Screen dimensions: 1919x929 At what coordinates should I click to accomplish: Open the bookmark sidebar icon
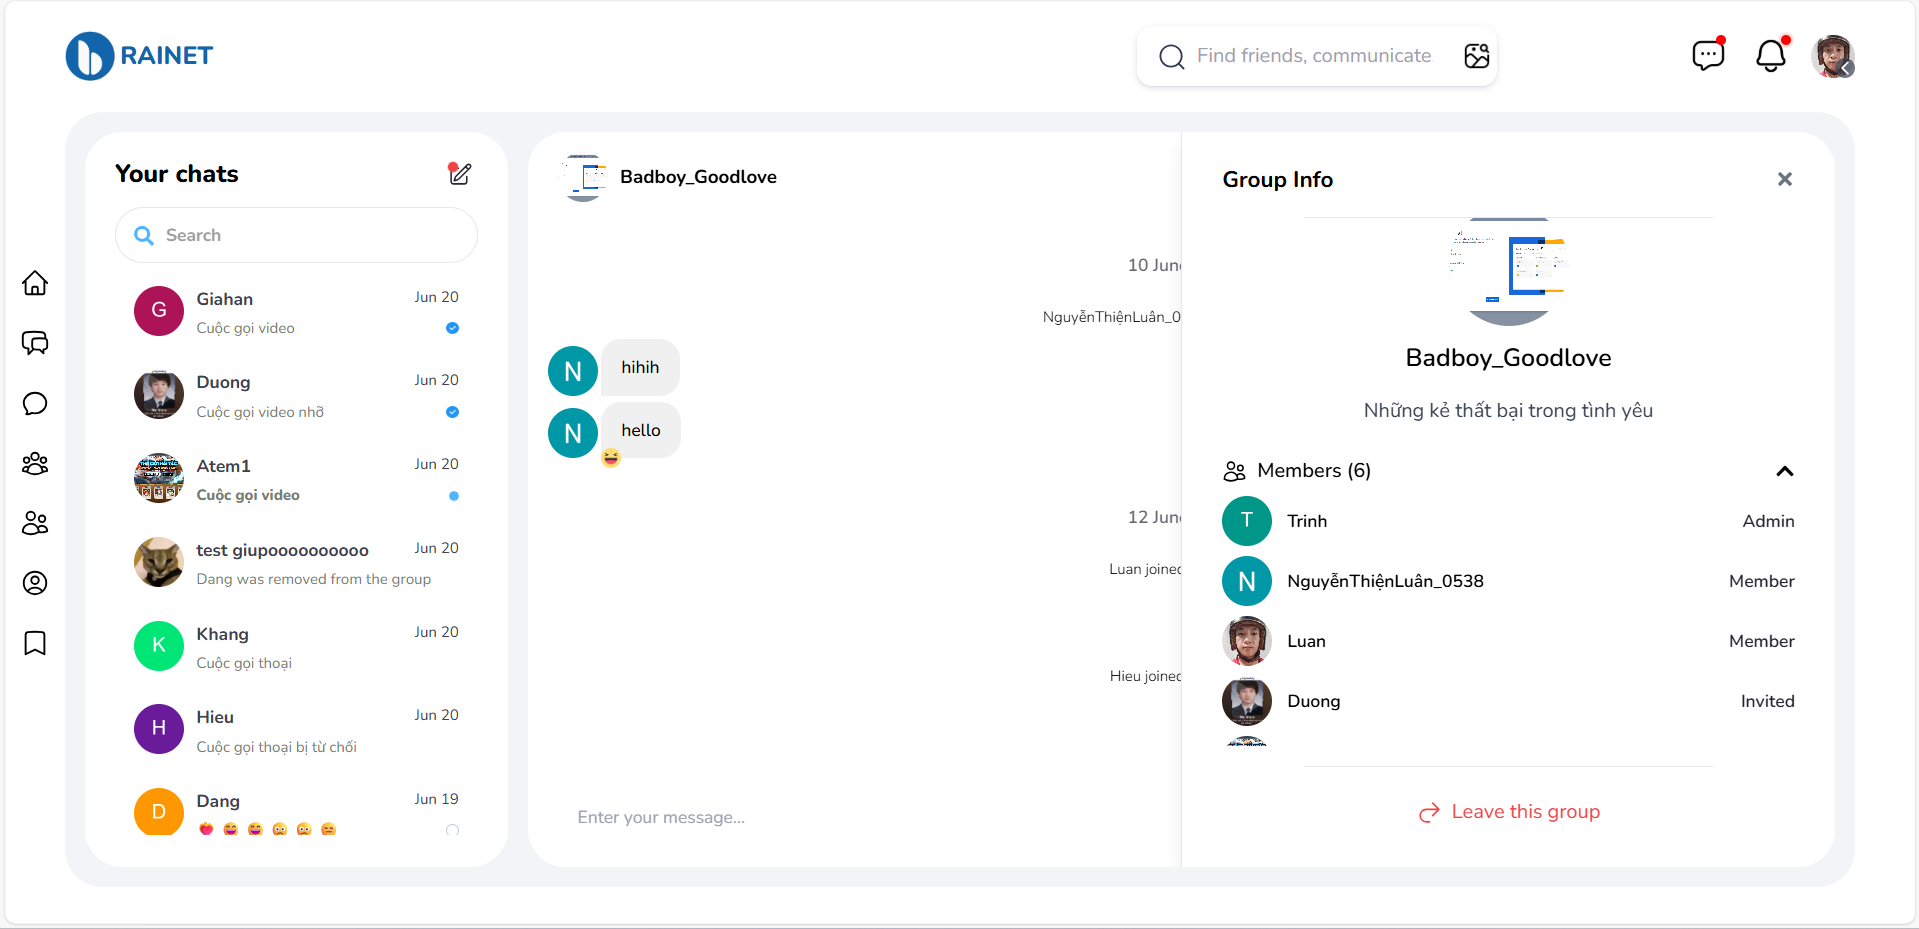coord(35,643)
